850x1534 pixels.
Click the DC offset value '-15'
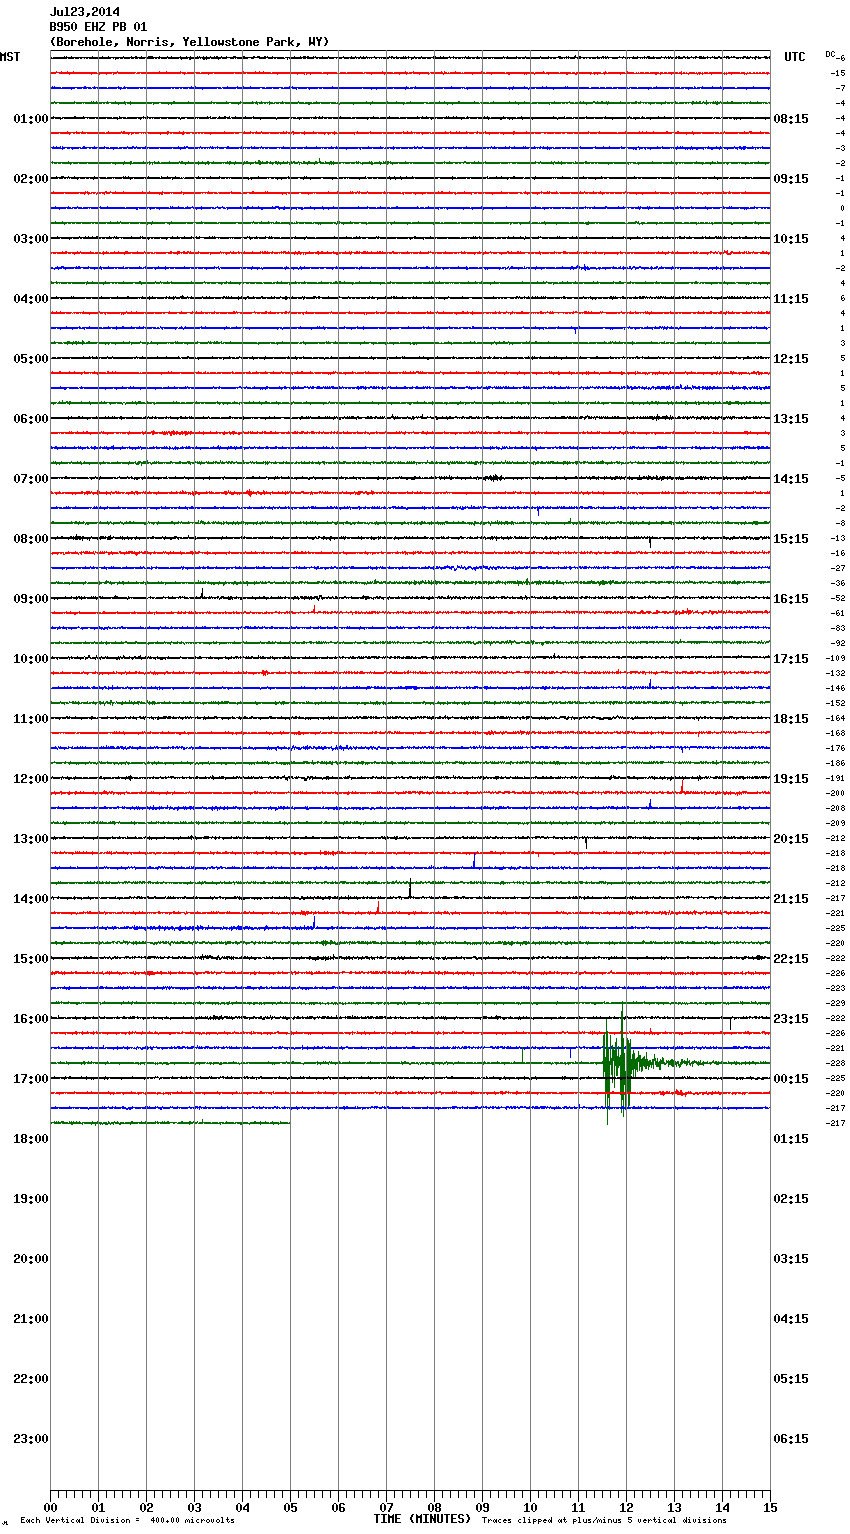pyautogui.click(x=838, y=74)
